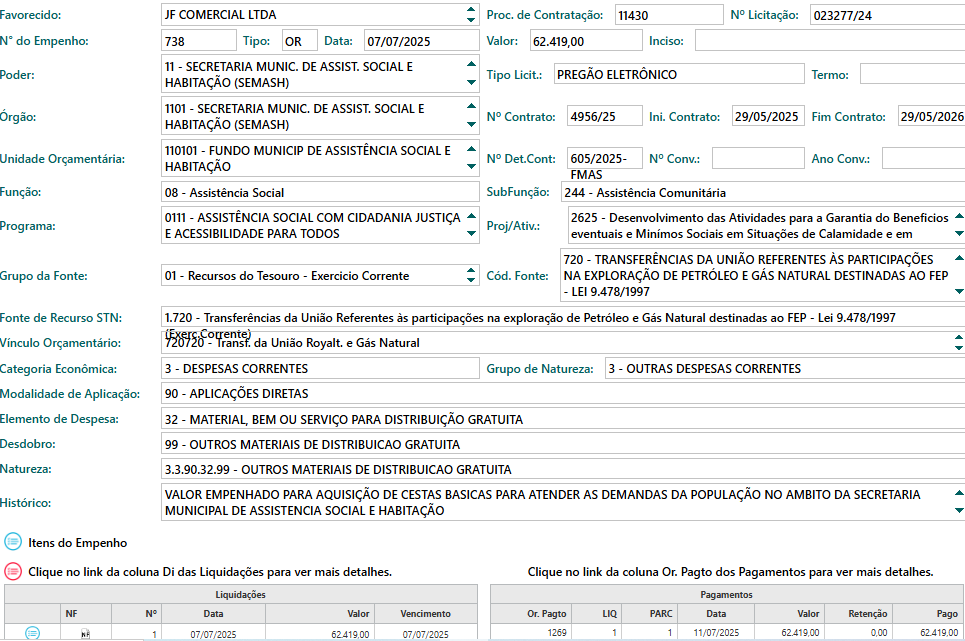Click the up arrow in the Favorecido field
This screenshot has height=641, width=965.
[x=471, y=9]
